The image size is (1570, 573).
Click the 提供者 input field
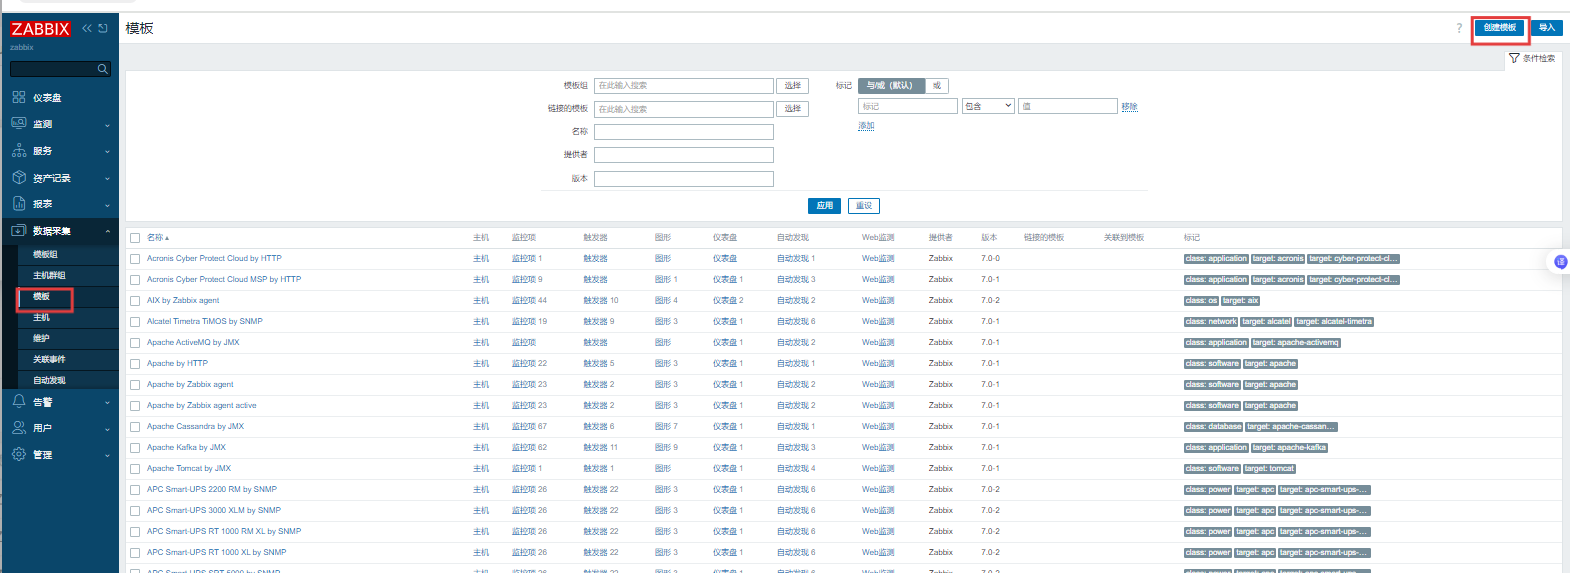click(684, 155)
